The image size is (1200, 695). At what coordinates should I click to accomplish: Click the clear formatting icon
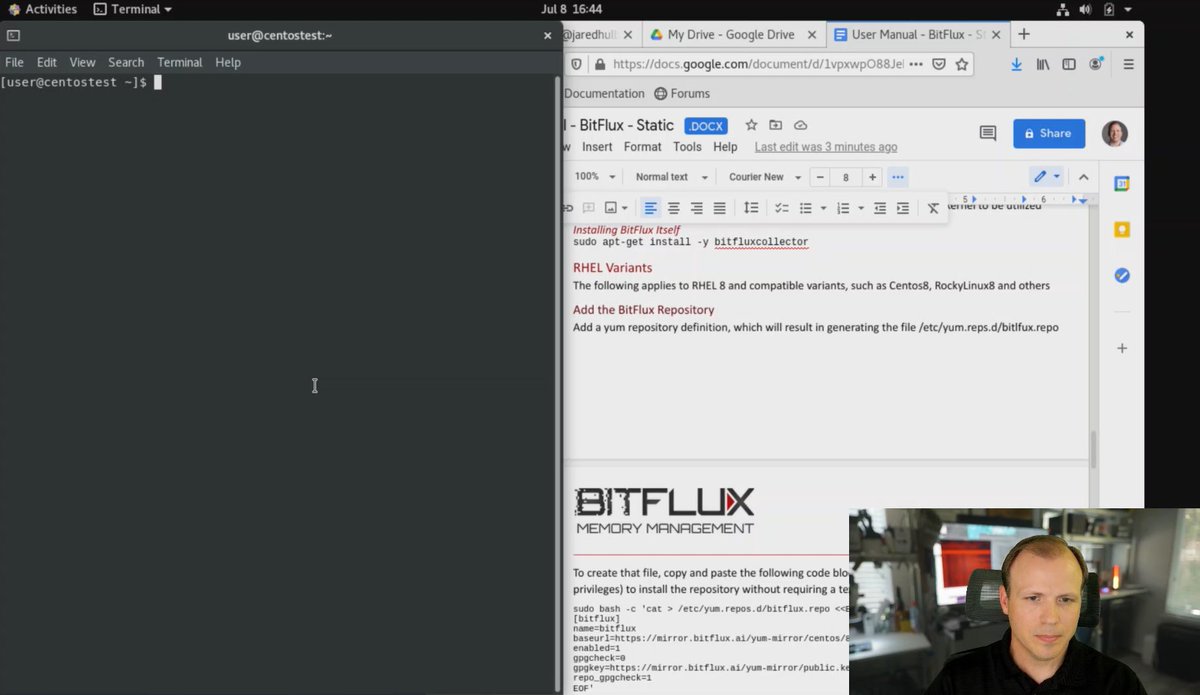click(x=933, y=207)
